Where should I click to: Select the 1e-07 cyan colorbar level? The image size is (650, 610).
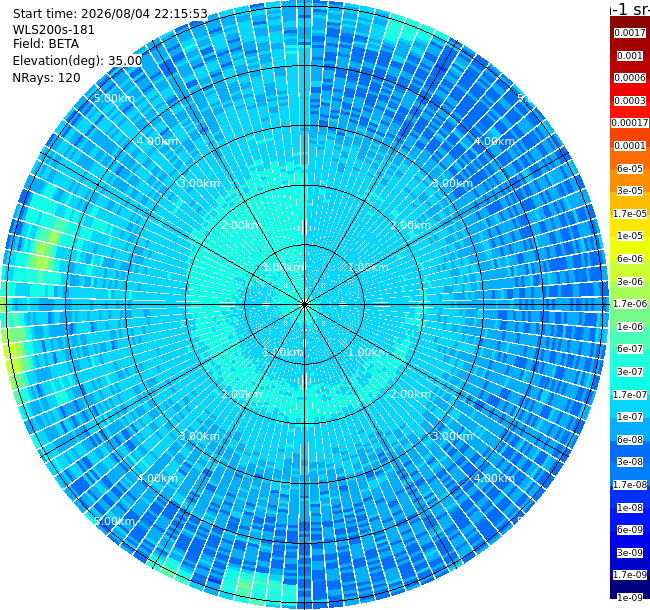coord(630,417)
